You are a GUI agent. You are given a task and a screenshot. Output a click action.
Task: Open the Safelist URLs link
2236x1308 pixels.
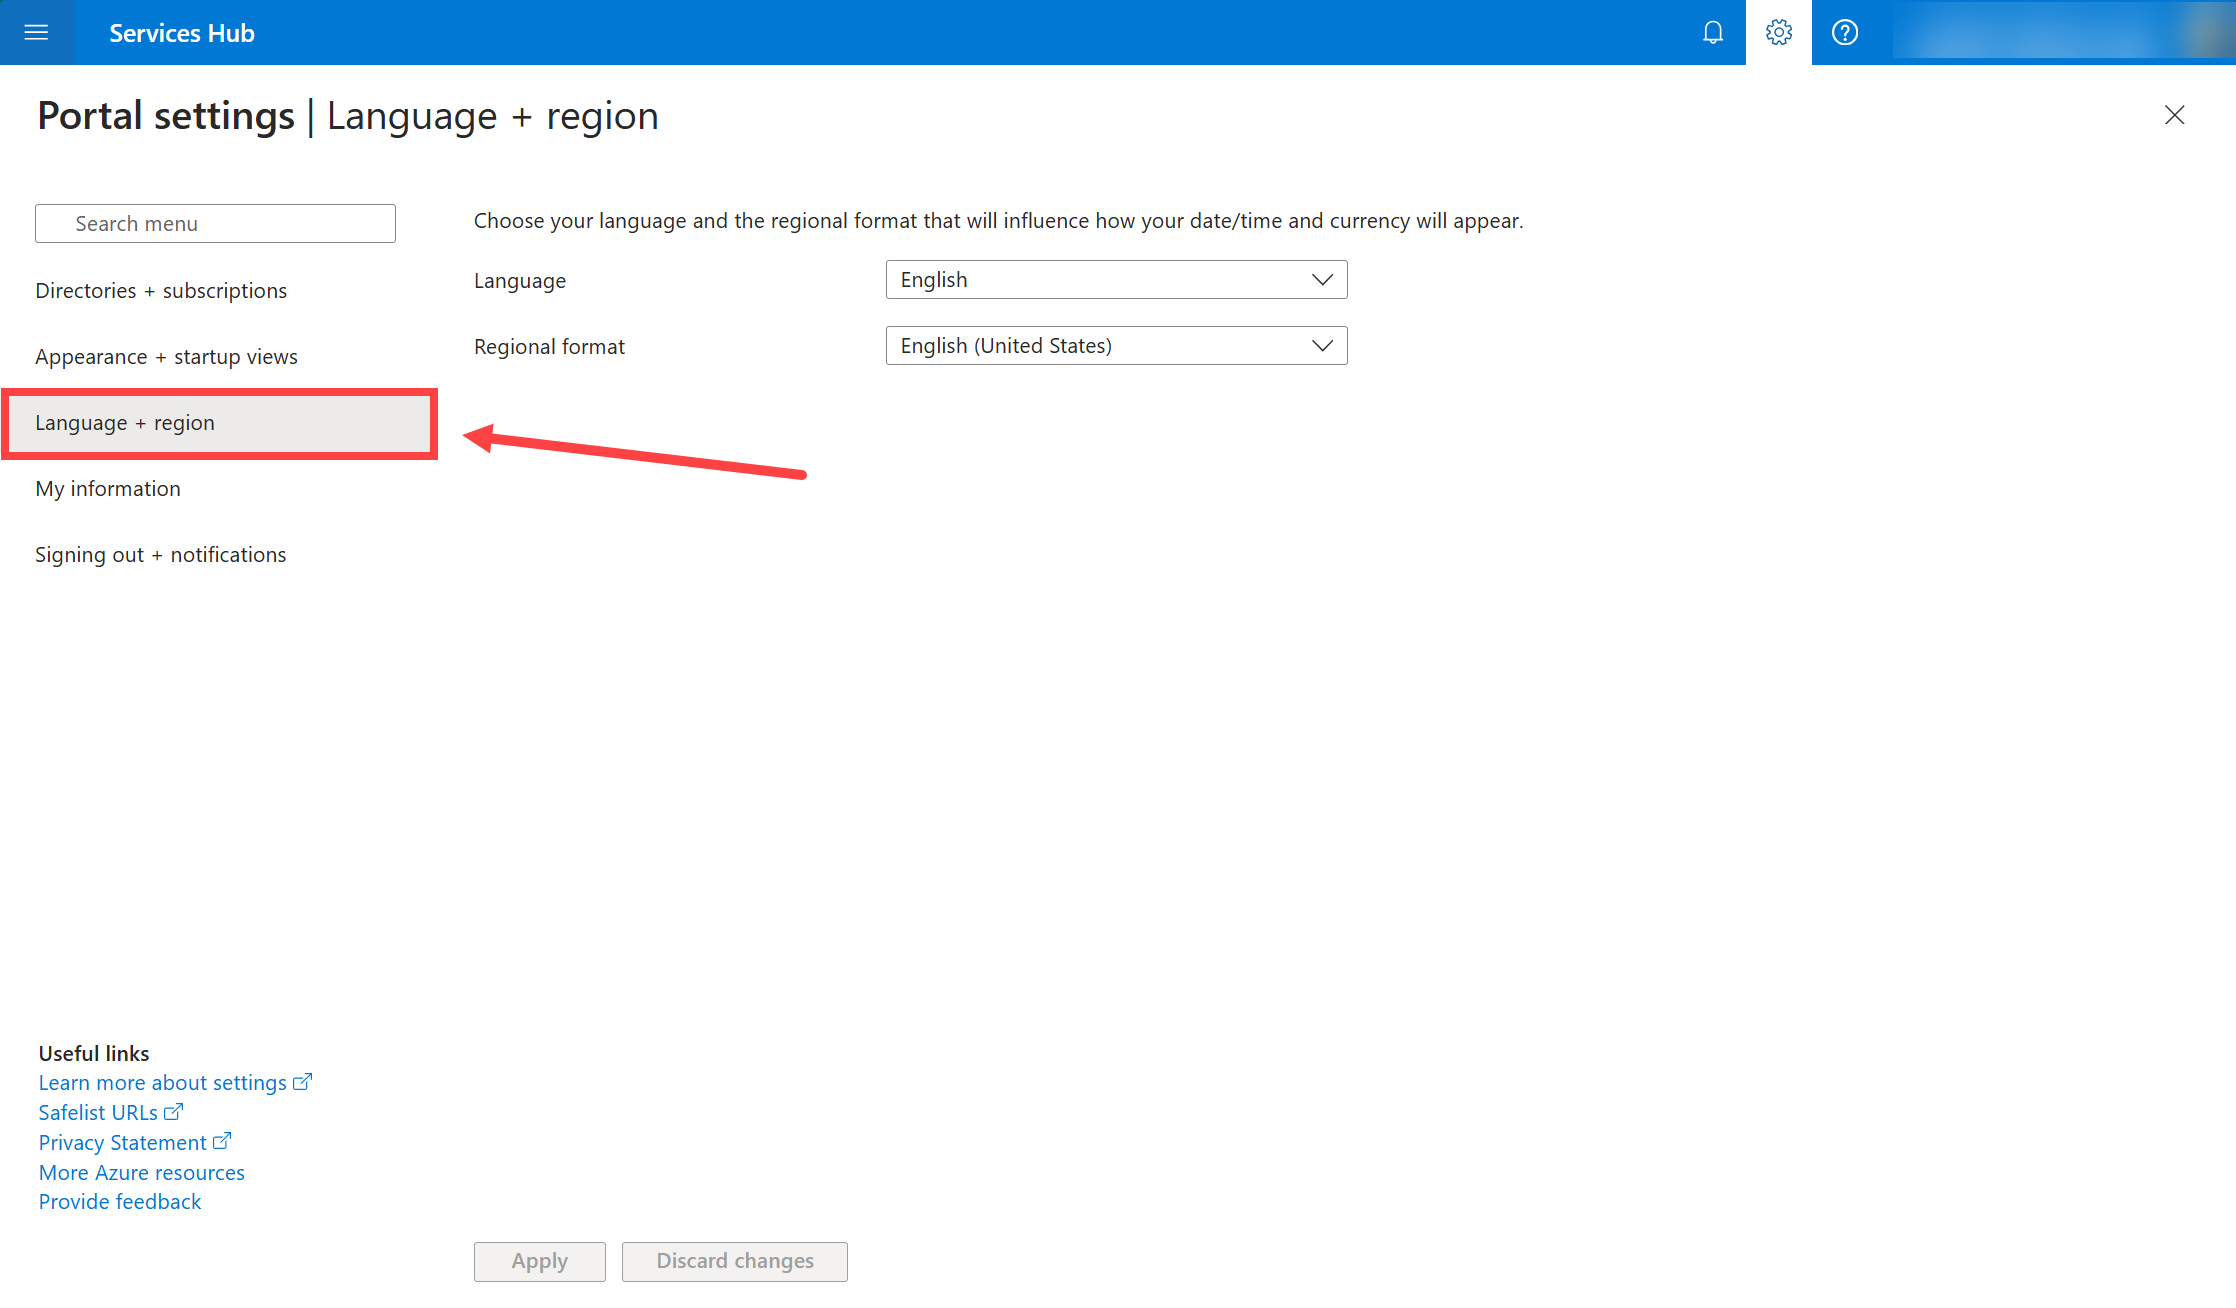click(98, 1113)
